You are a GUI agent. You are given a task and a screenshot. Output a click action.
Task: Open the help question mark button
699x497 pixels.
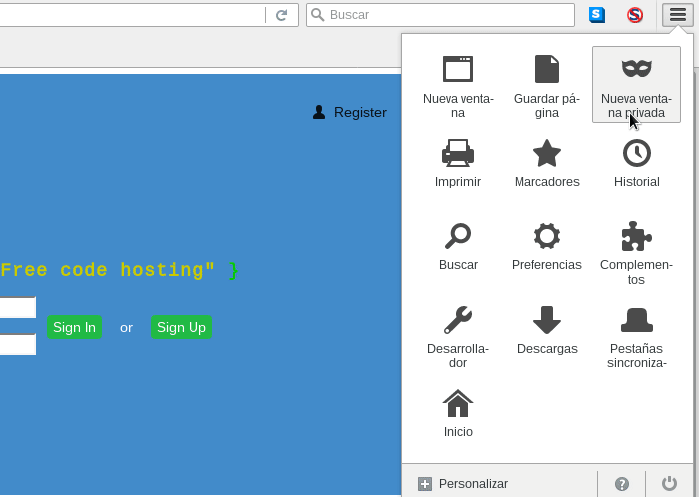(622, 484)
